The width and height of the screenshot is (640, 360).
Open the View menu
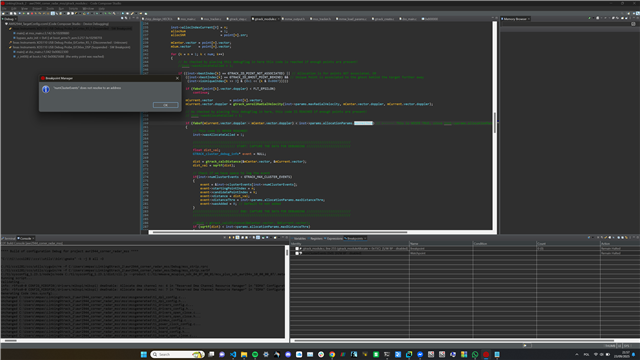(x=24, y=8)
